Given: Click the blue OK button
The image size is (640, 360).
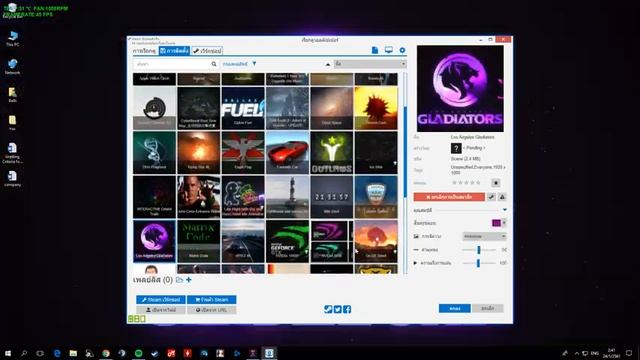Looking at the screenshot, I should 455,309.
